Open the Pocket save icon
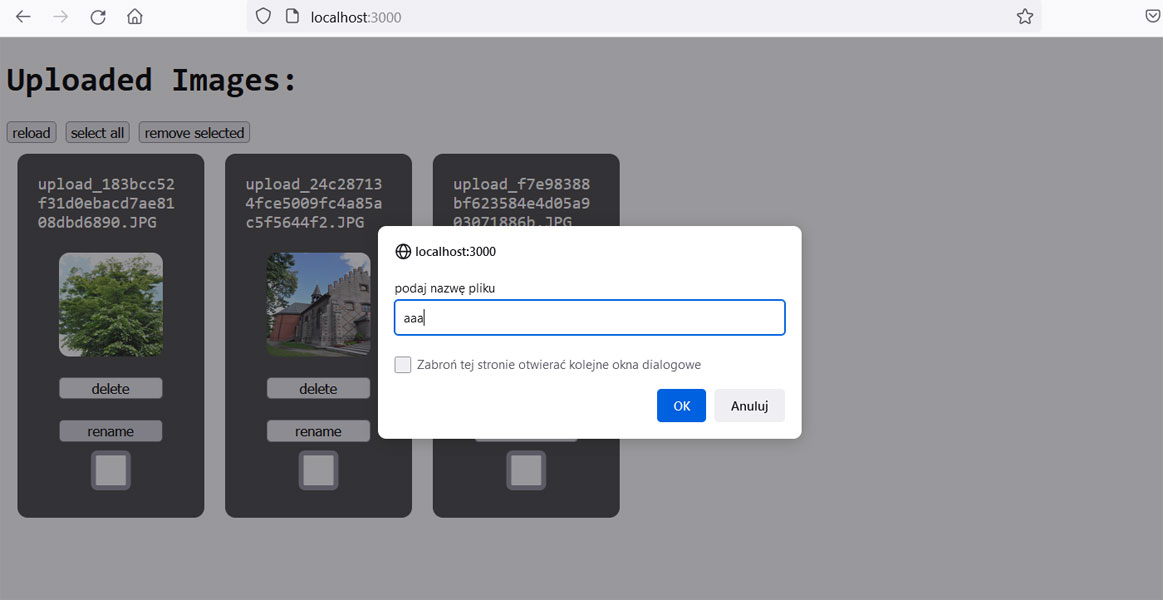Image resolution: width=1163 pixels, height=600 pixels. pyautogui.click(x=1152, y=17)
